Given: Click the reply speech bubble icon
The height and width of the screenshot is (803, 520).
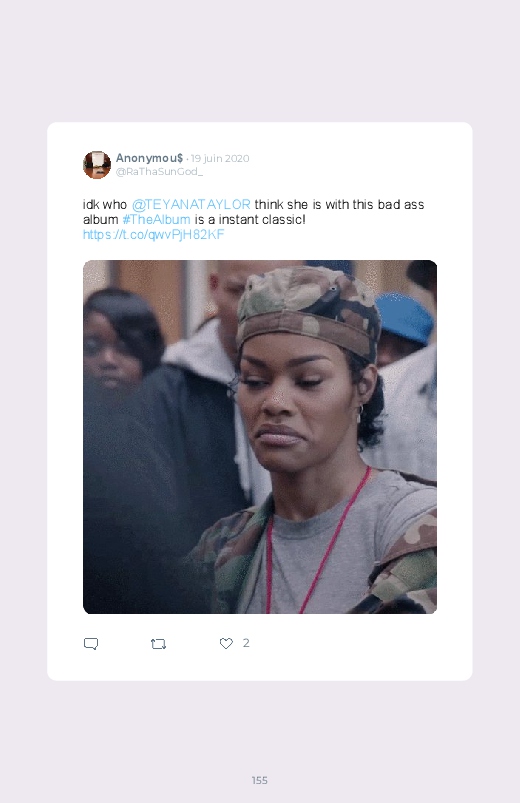Looking at the screenshot, I should click(91, 644).
